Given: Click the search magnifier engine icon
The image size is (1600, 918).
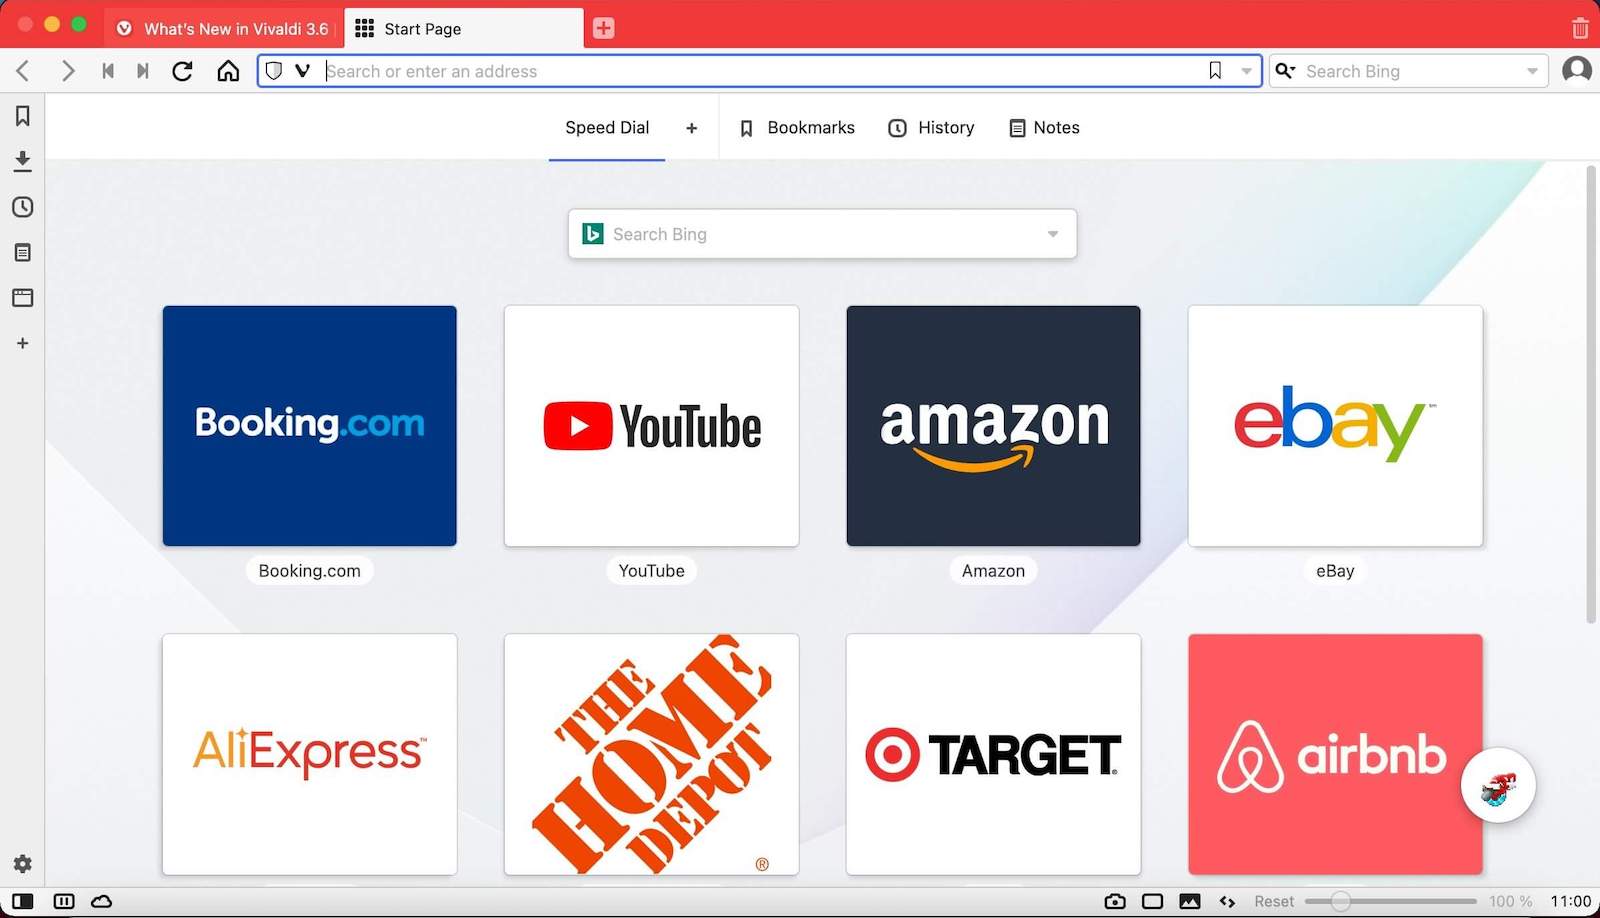Looking at the screenshot, I should click(1286, 71).
